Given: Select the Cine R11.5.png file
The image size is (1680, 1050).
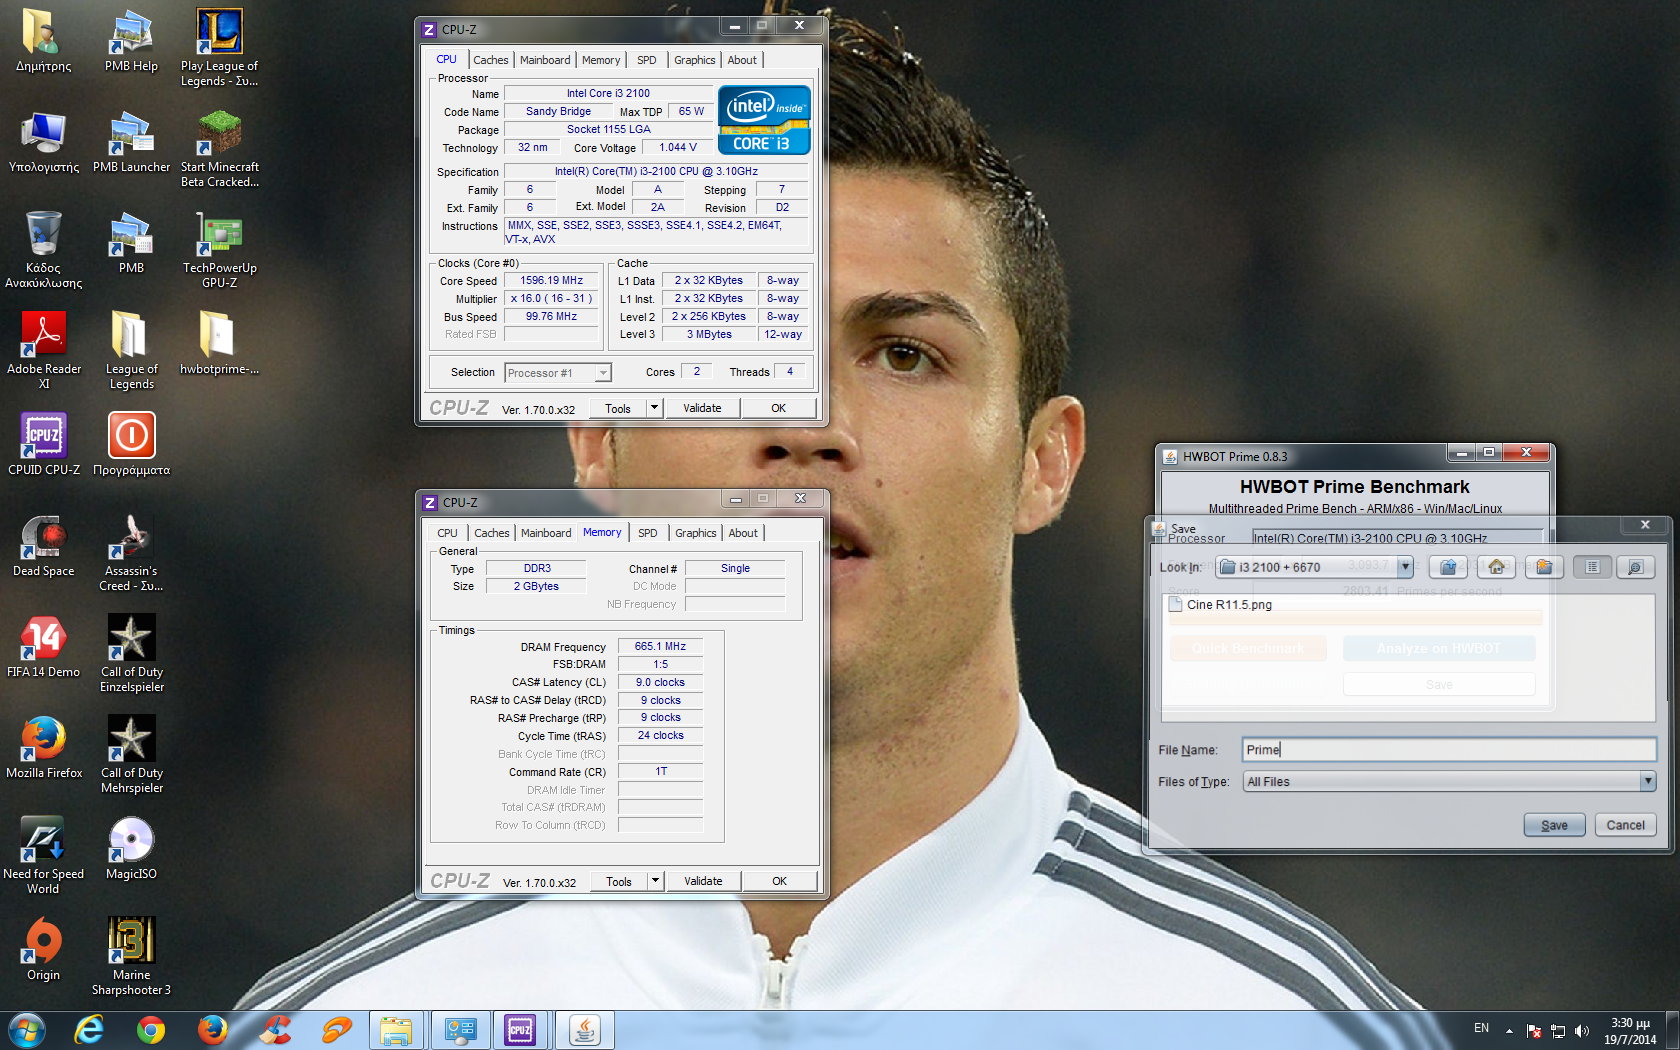Looking at the screenshot, I should tap(1220, 605).
